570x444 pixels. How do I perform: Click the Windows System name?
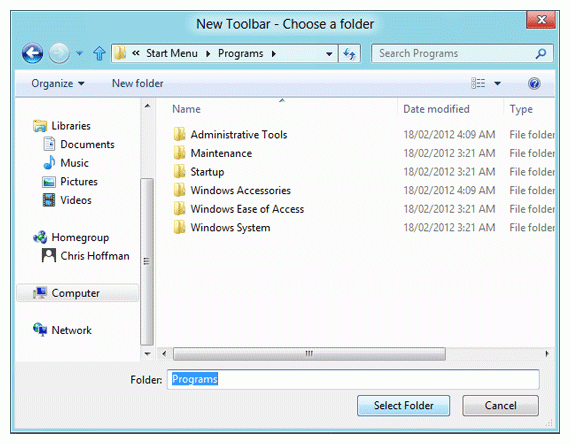(230, 228)
